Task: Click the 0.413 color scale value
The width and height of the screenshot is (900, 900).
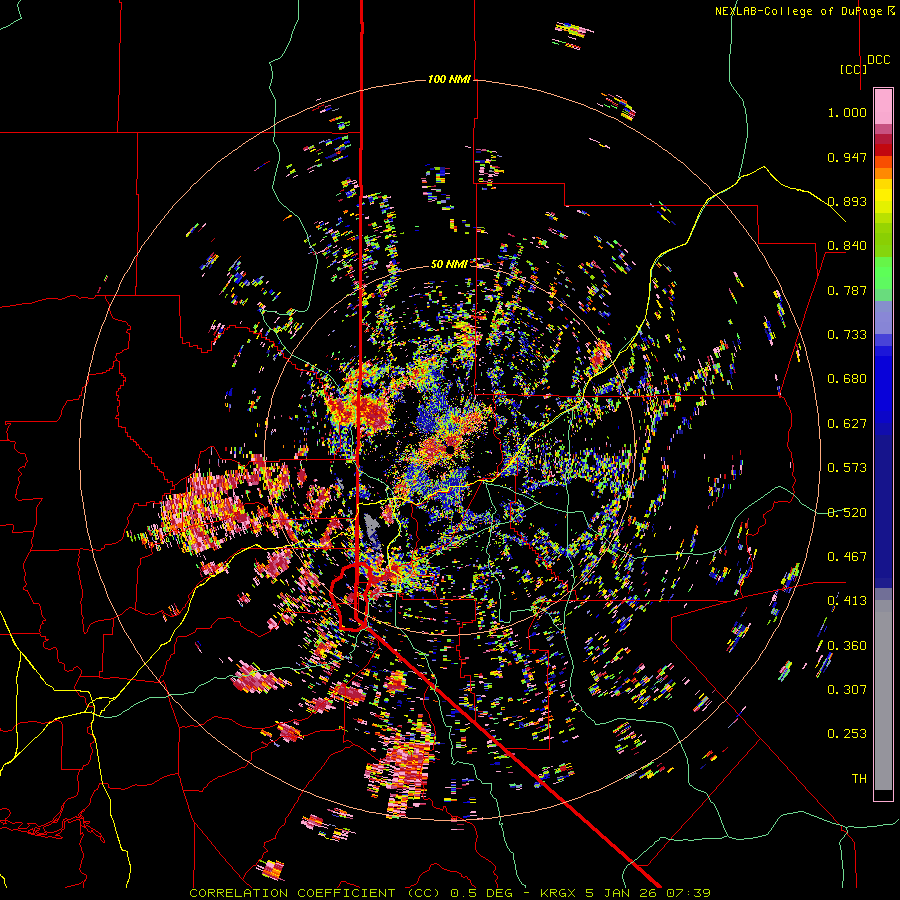Action: (847, 601)
